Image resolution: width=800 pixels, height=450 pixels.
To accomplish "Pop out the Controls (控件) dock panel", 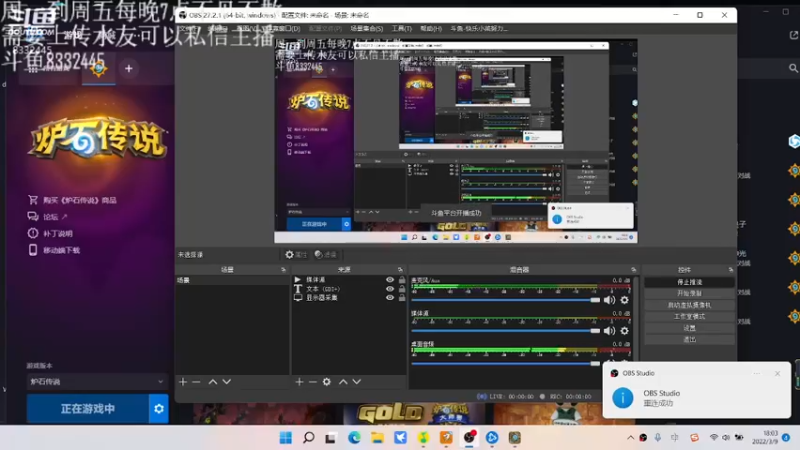I will click(x=731, y=269).
